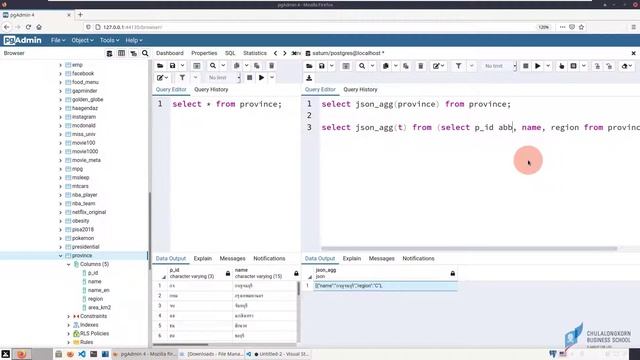Select the area_km2 column in tree
This screenshot has height=360, width=640.
click(99, 308)
